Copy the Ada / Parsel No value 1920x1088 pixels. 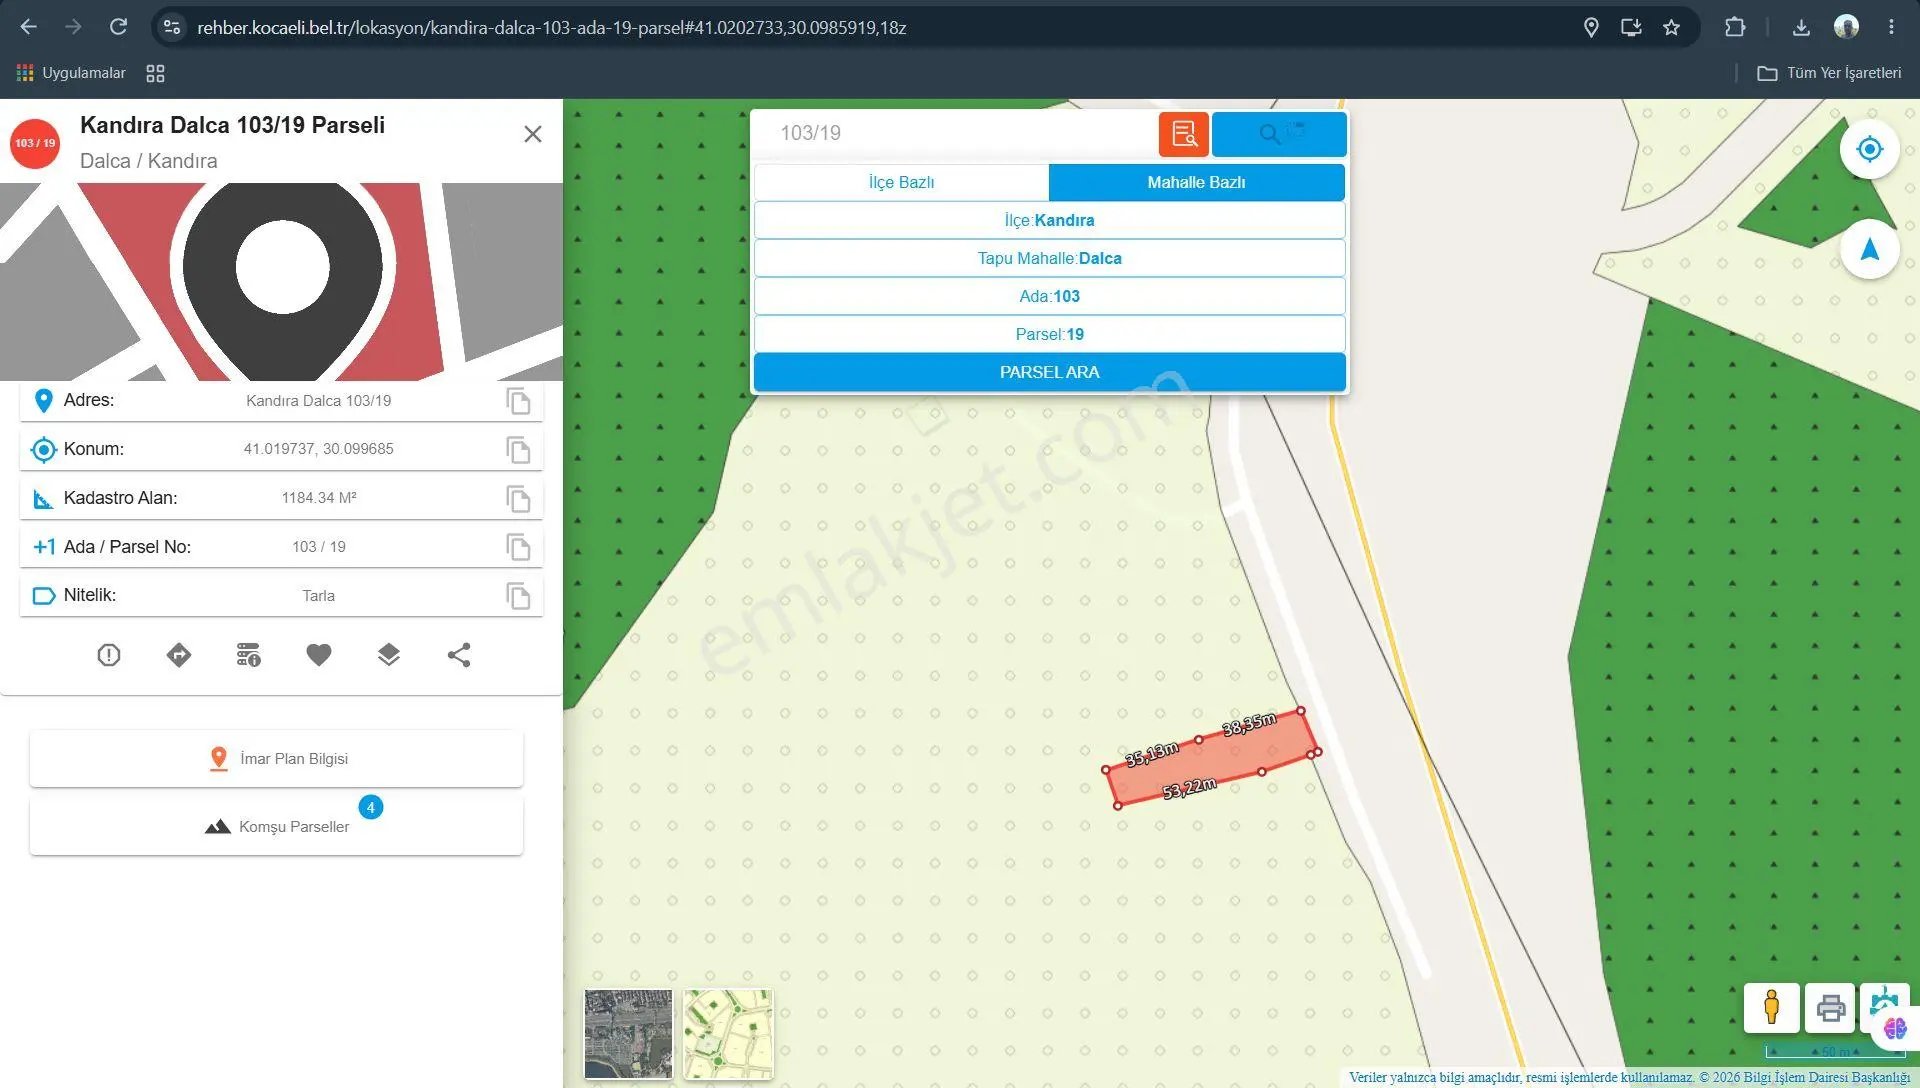[518, 547]
